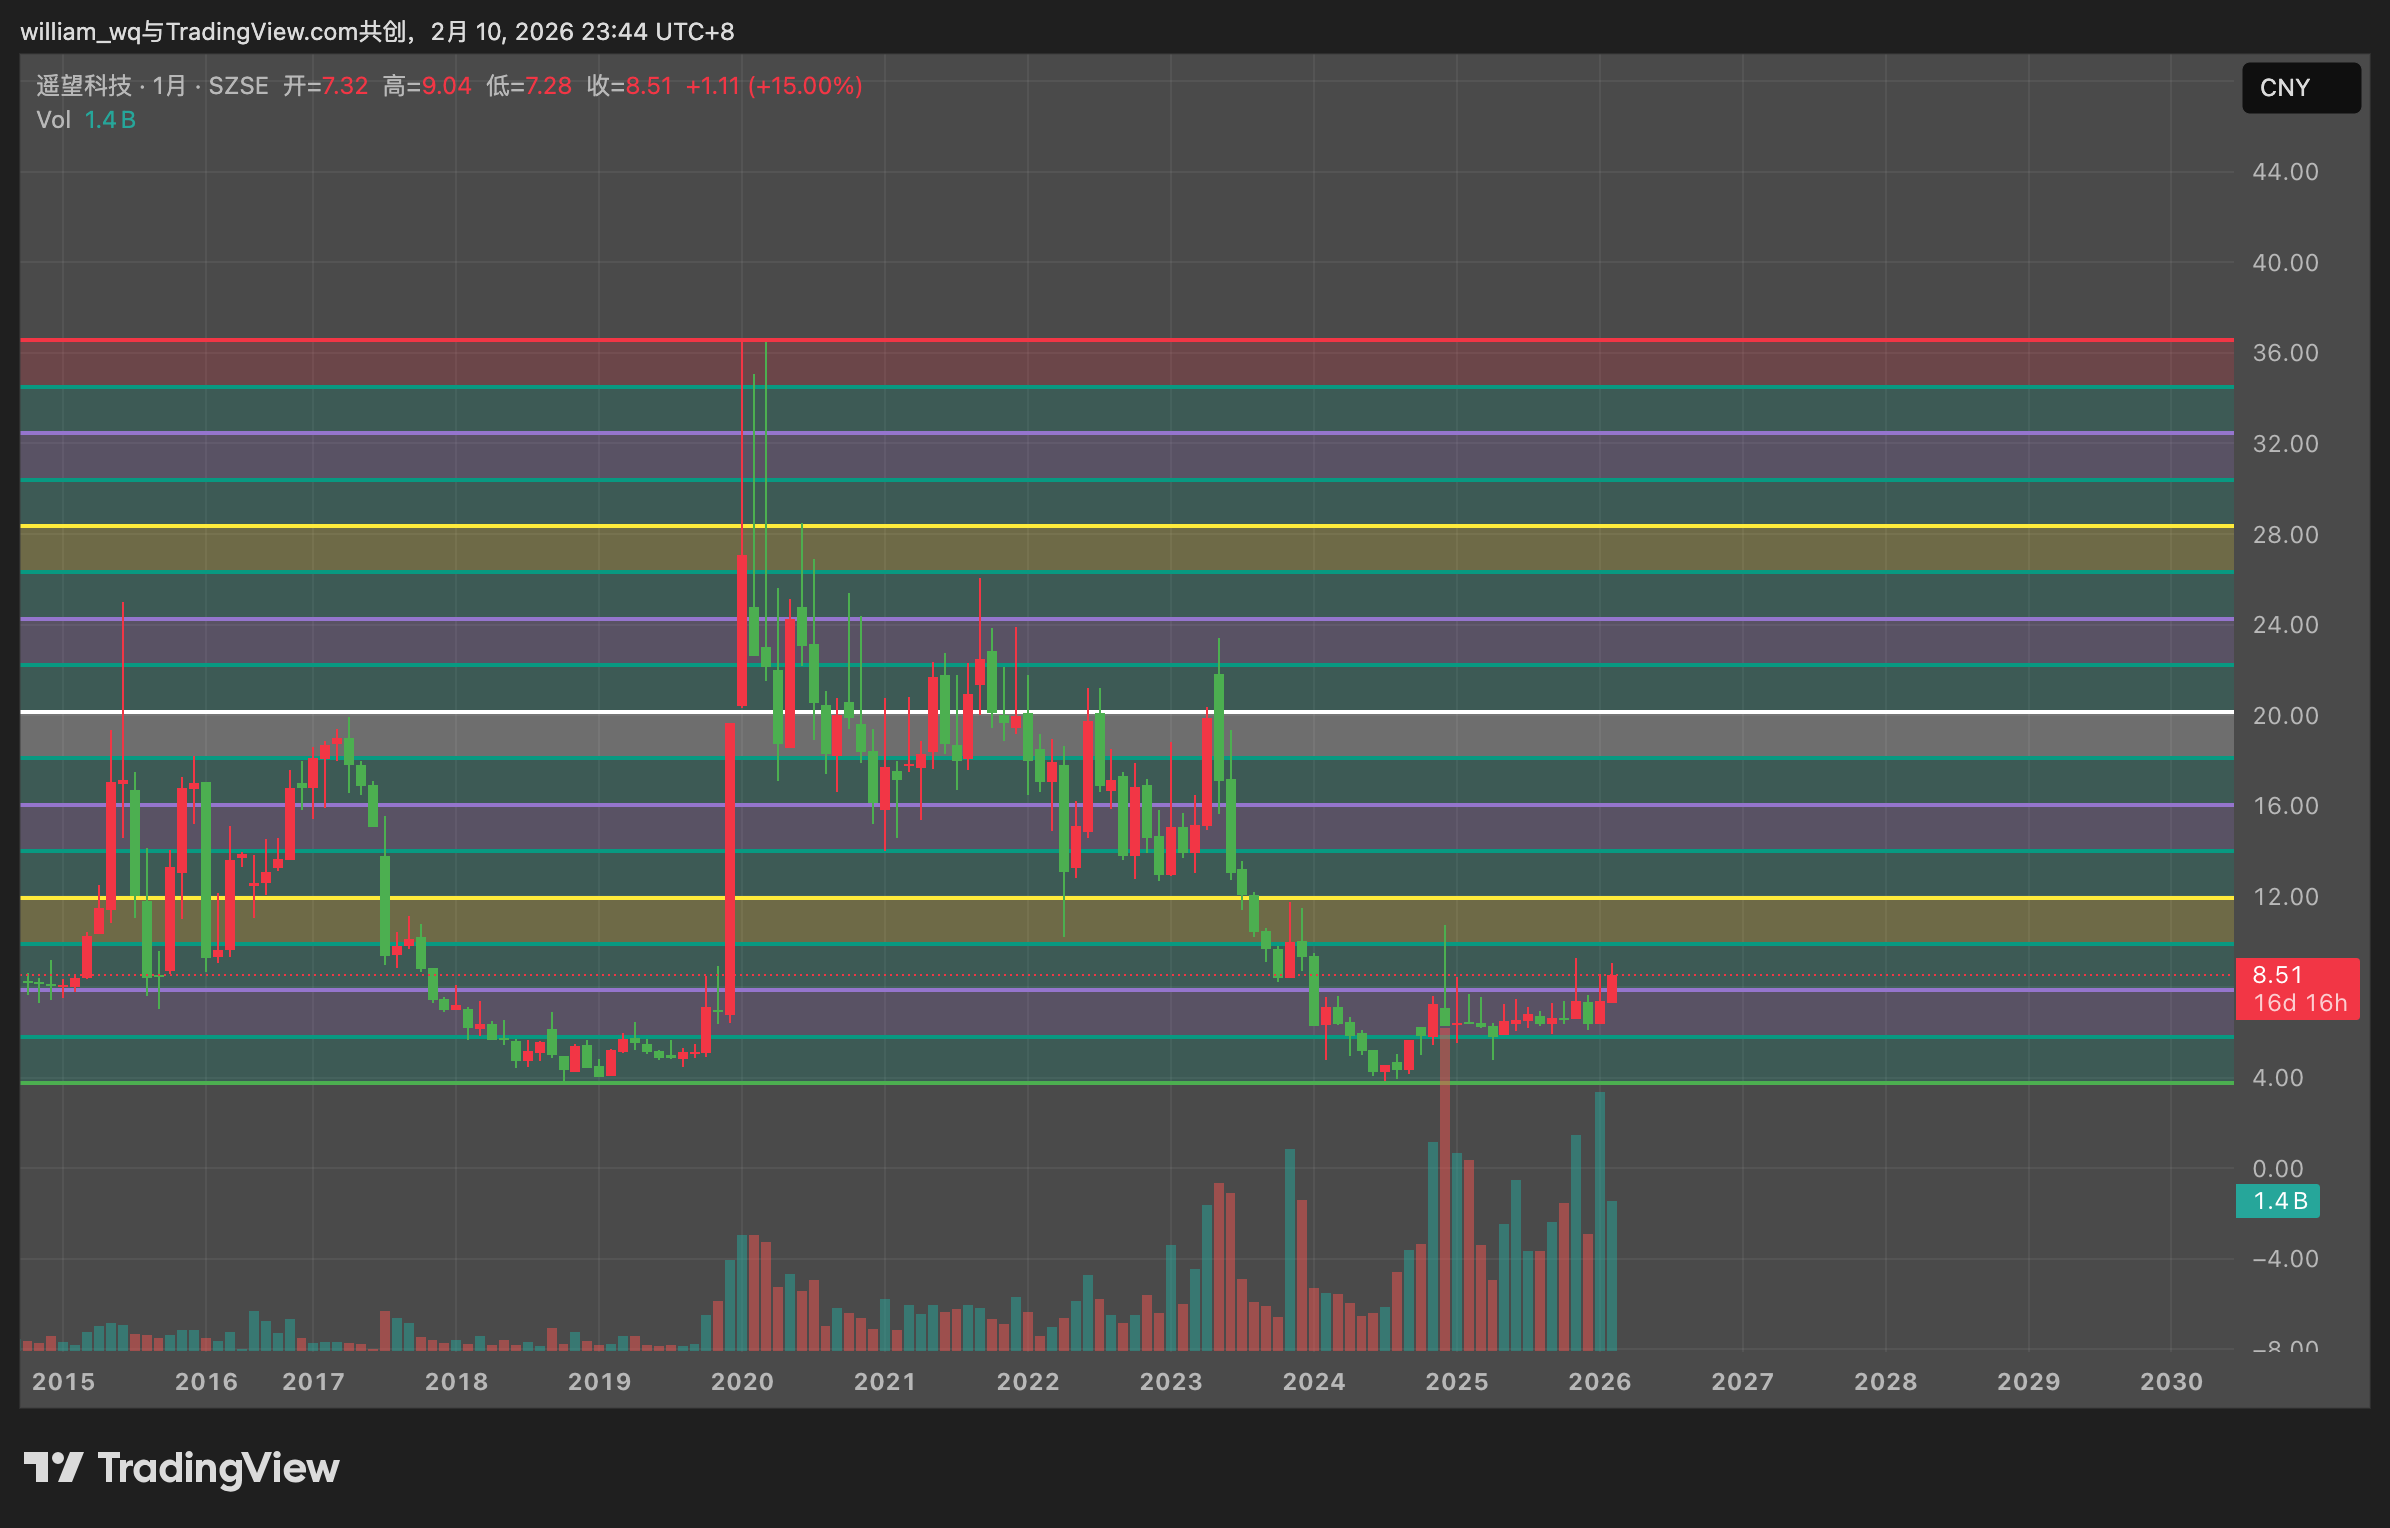
Task: Click the Vol indicator label
Action: (53, 120)
